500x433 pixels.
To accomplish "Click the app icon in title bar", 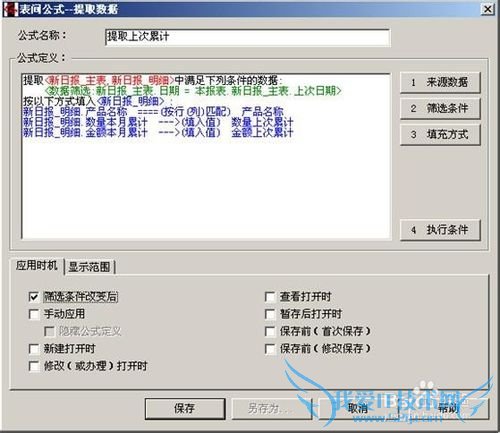I will click(10, 9).
